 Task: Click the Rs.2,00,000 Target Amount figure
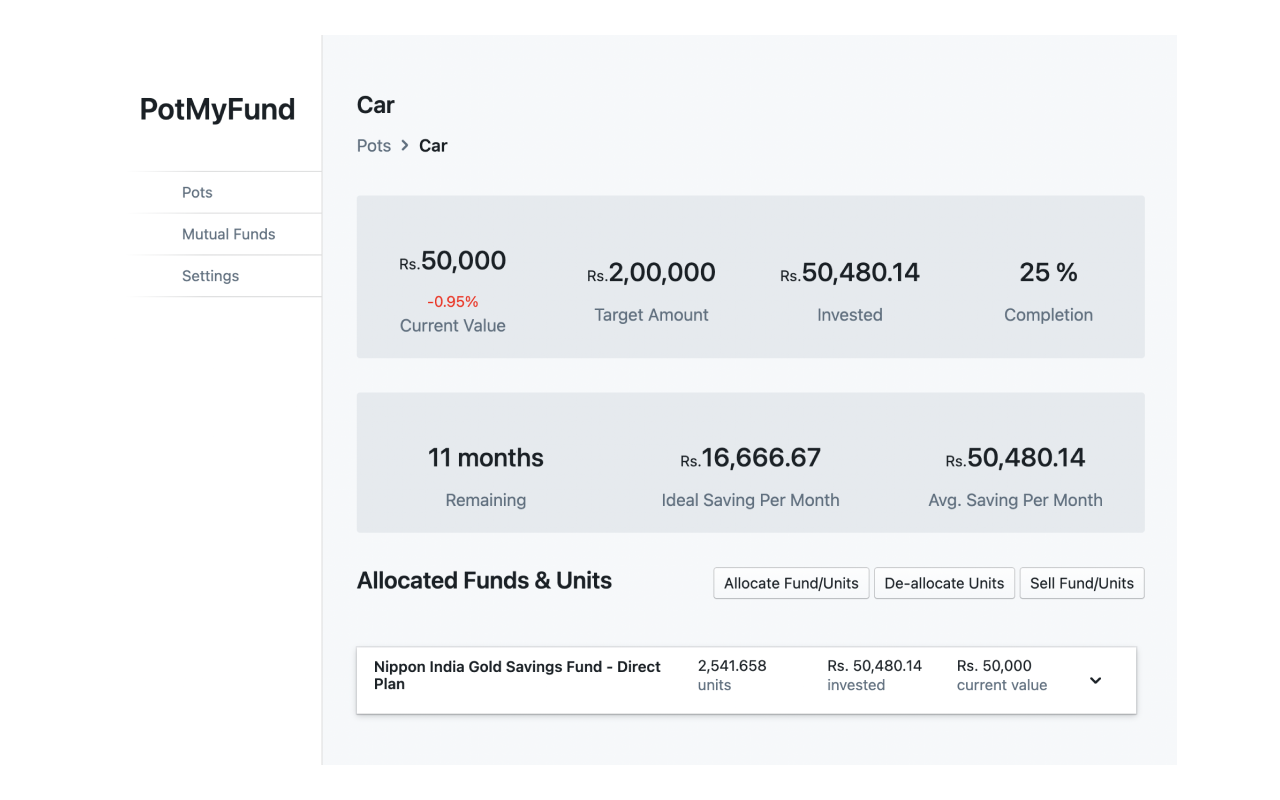point(651,272)
